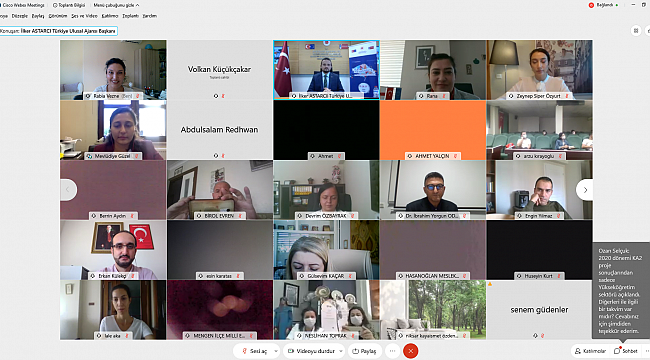
Task: Open video options arrow beside Videoyu durdur
Action: click(x=341, y=351)
